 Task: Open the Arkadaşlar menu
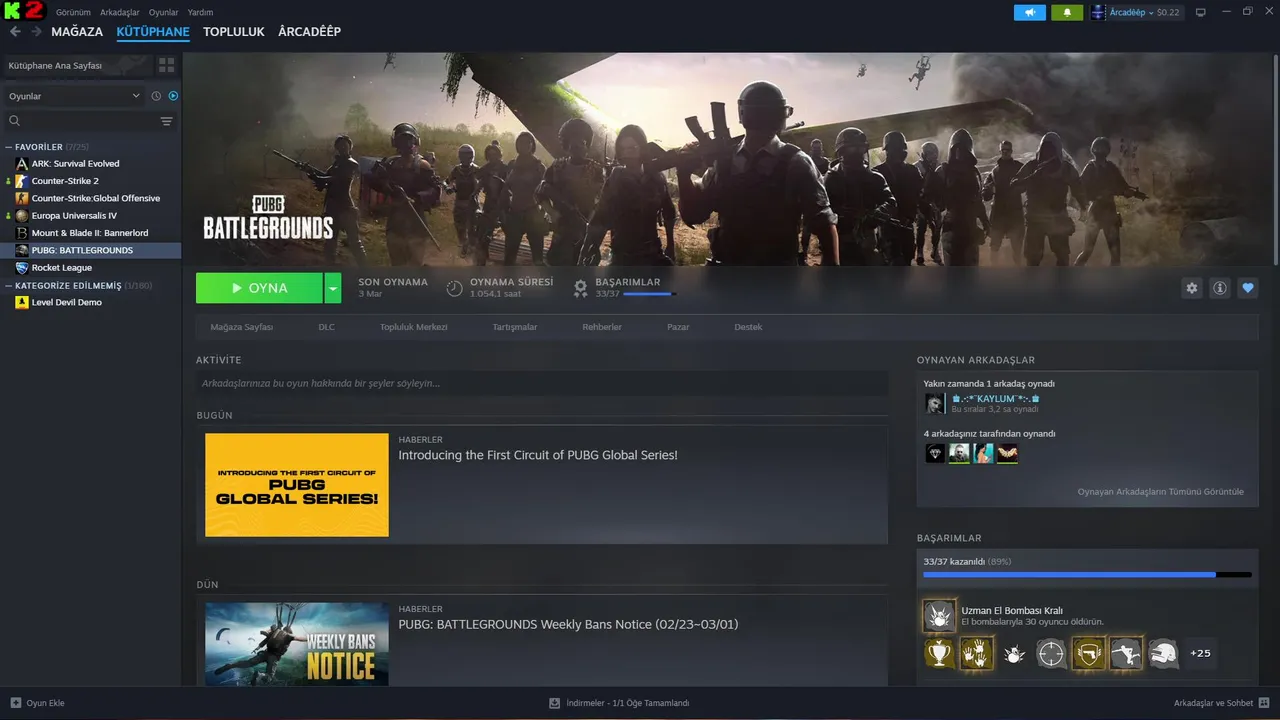coord(120,12)
